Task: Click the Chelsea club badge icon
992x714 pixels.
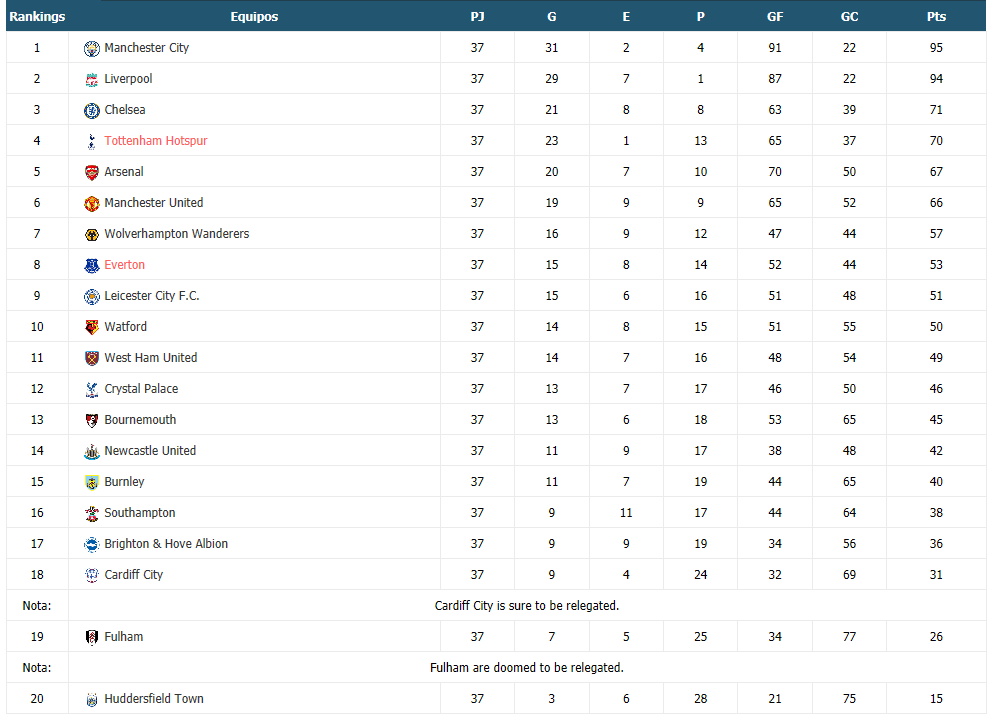Action: coord(92,110)
